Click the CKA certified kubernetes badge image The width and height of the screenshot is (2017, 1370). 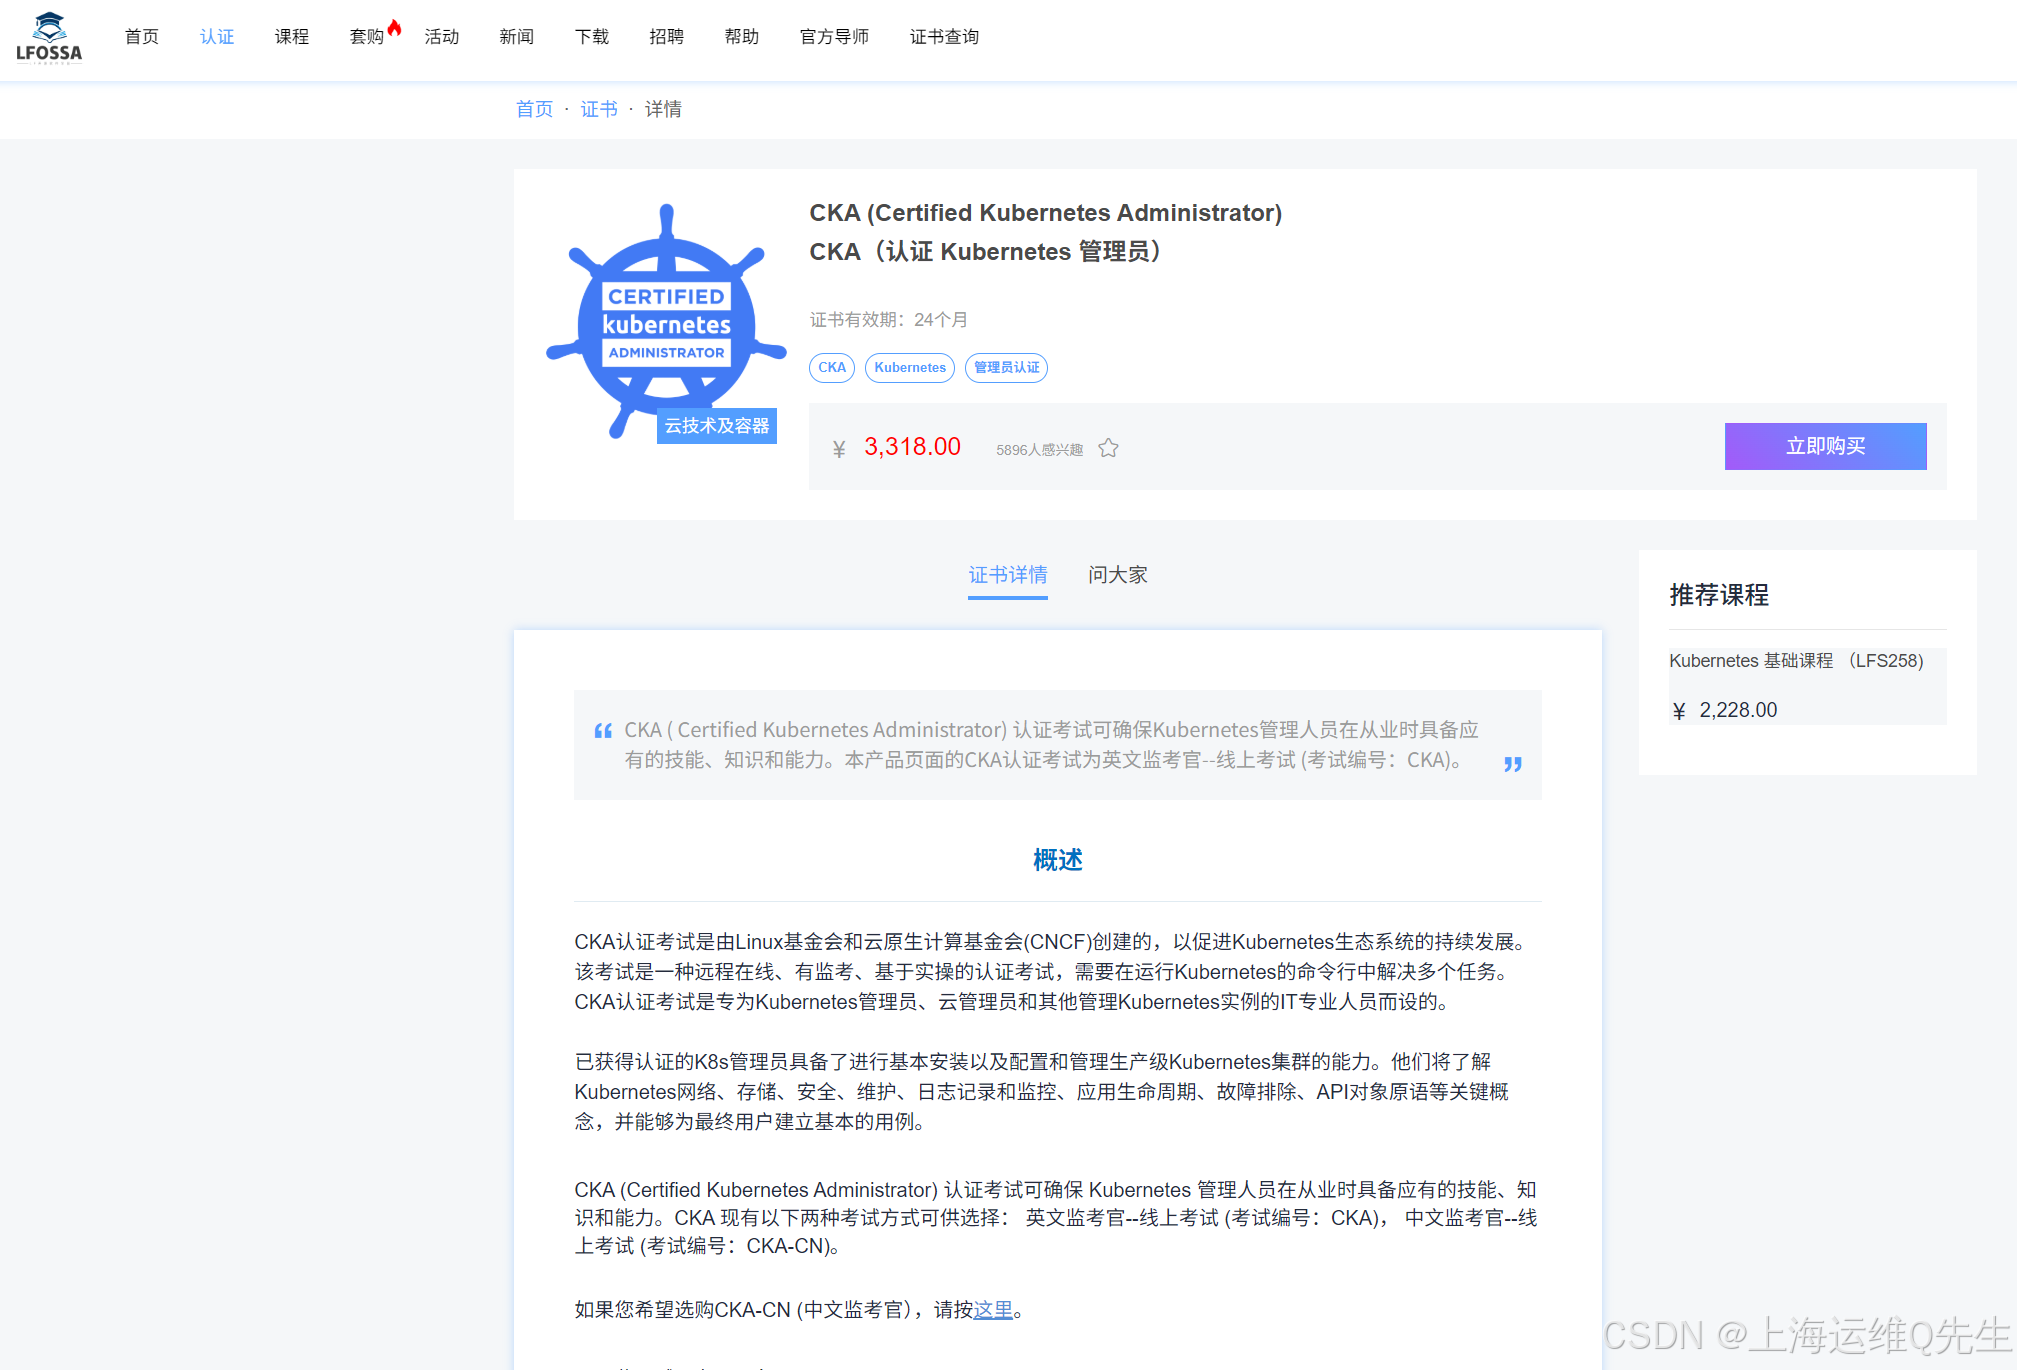[x=666, y=321]
